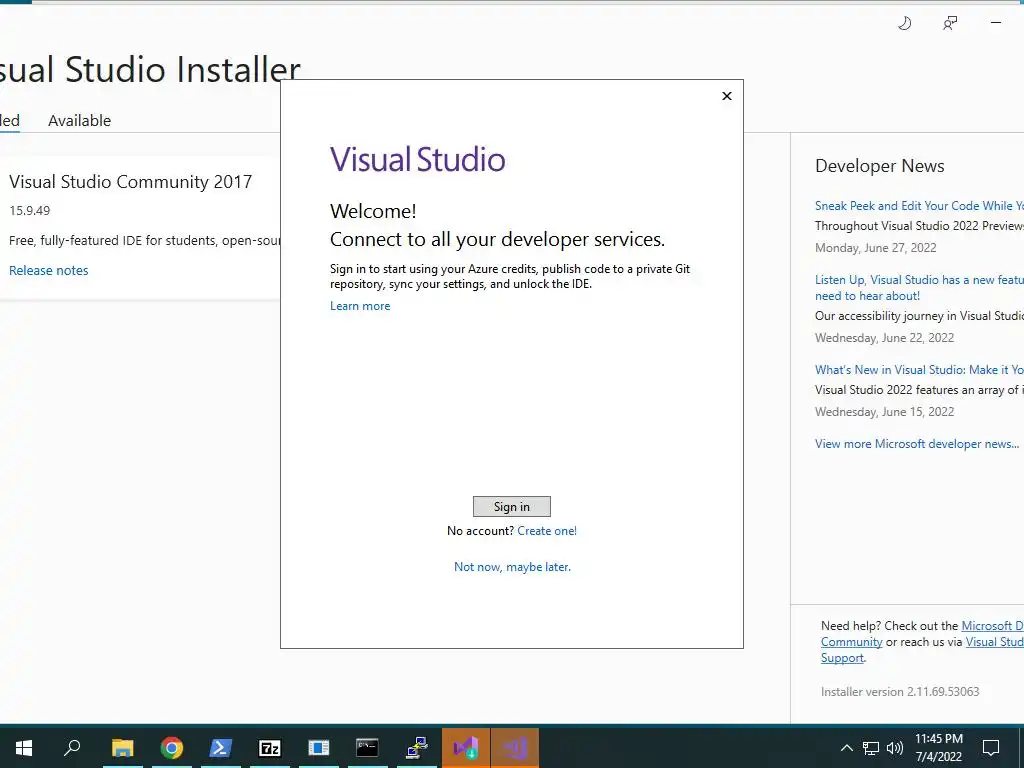Open Release notes in Installer window
1024x768 pixels.
pyautogui.click(x=48, y=270)
